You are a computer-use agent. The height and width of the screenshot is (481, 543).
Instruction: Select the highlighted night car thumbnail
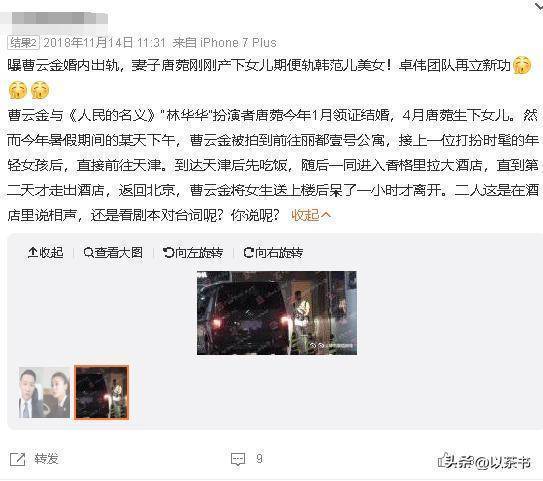[101, 393]
